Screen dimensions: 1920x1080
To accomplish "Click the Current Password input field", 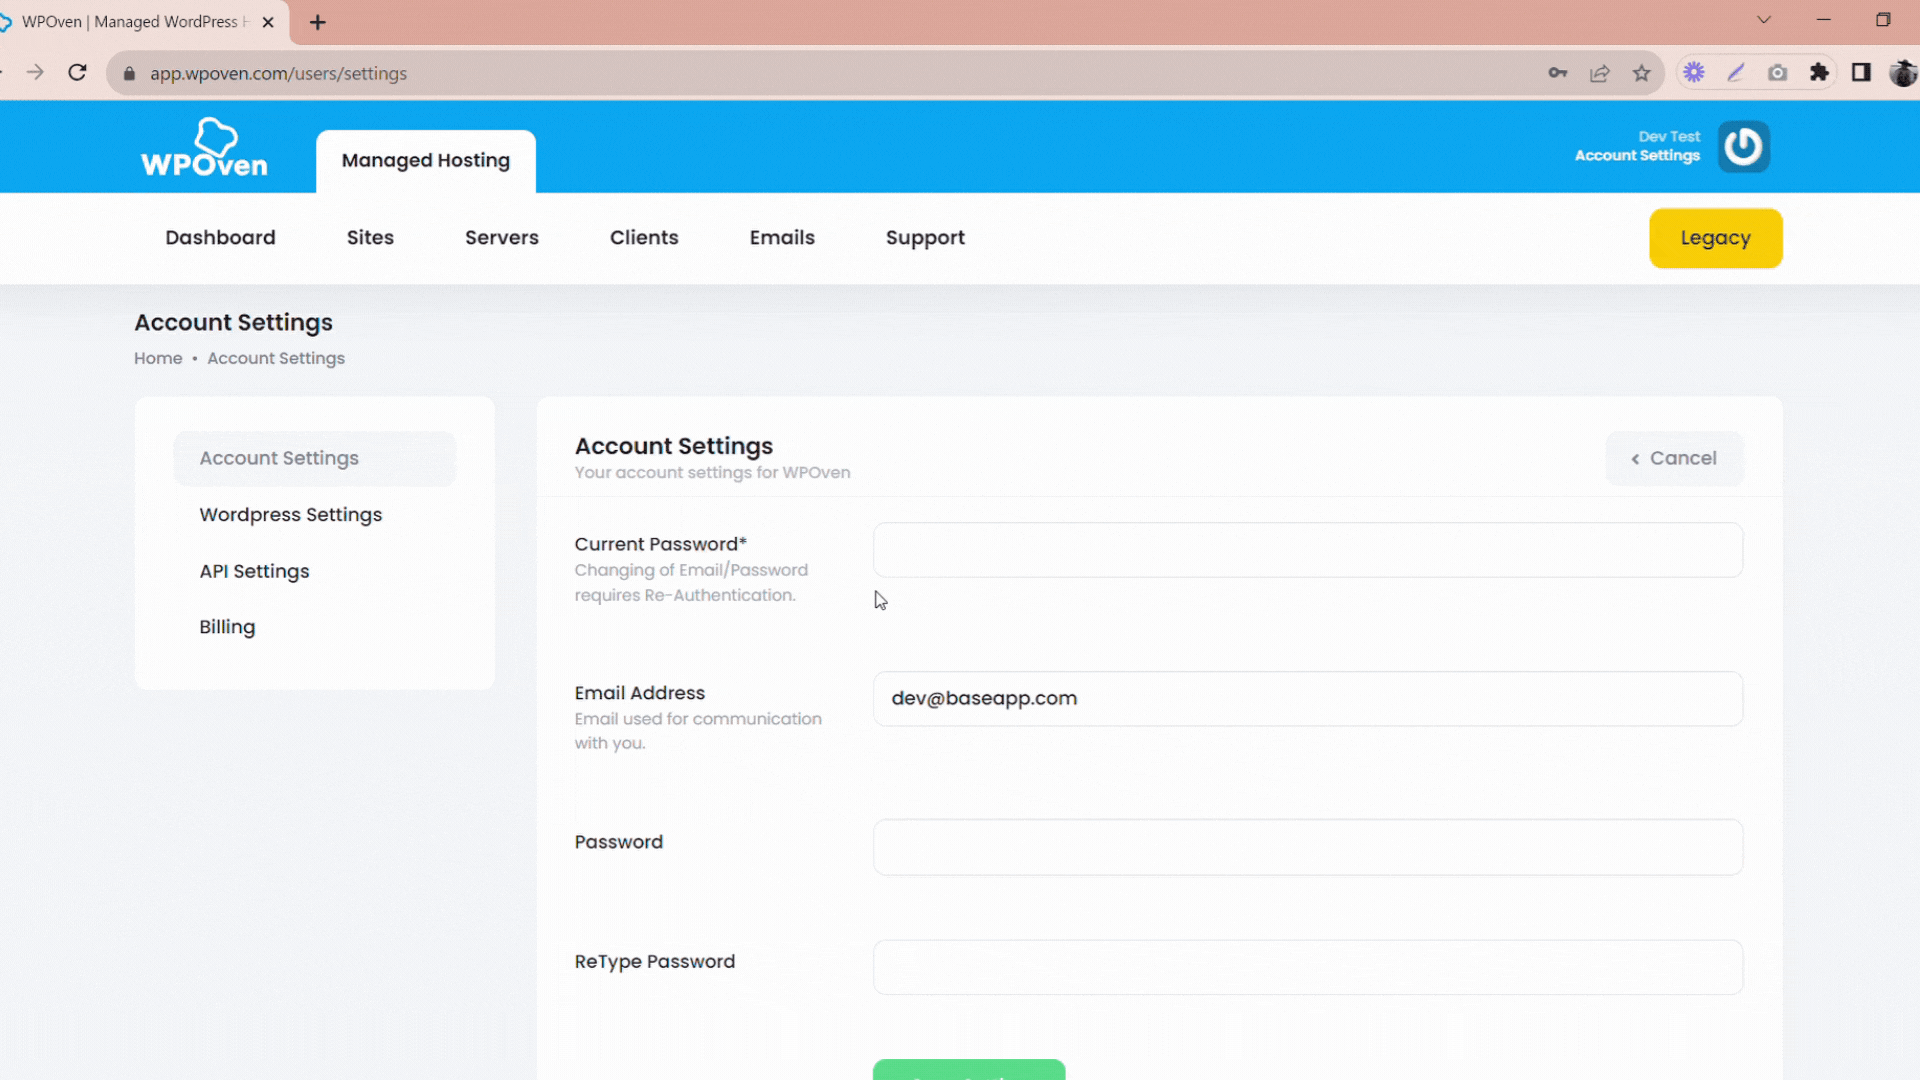I will pos(1307,547).
